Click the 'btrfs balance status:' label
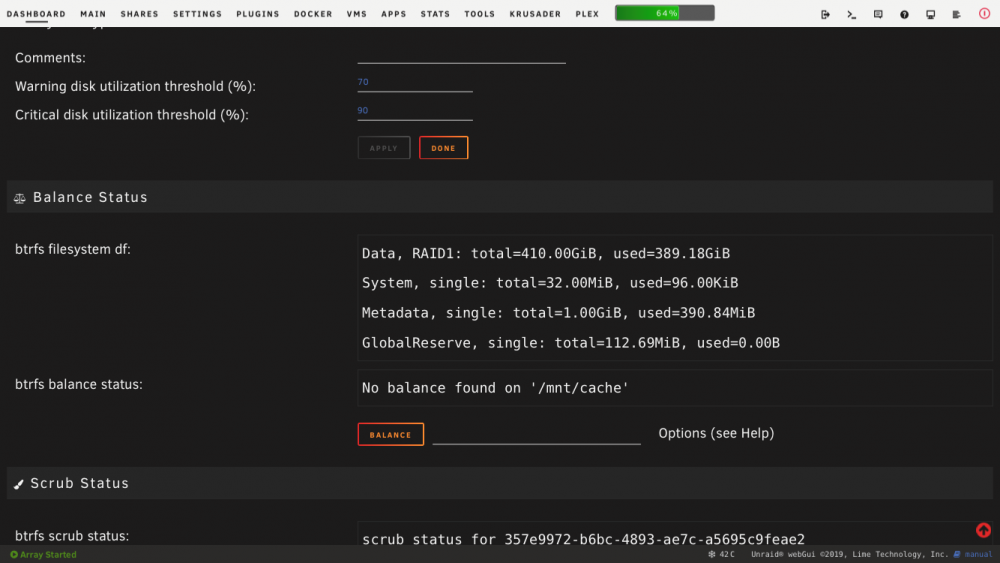Screen dimensions: 1000x563 pos(79,384)
